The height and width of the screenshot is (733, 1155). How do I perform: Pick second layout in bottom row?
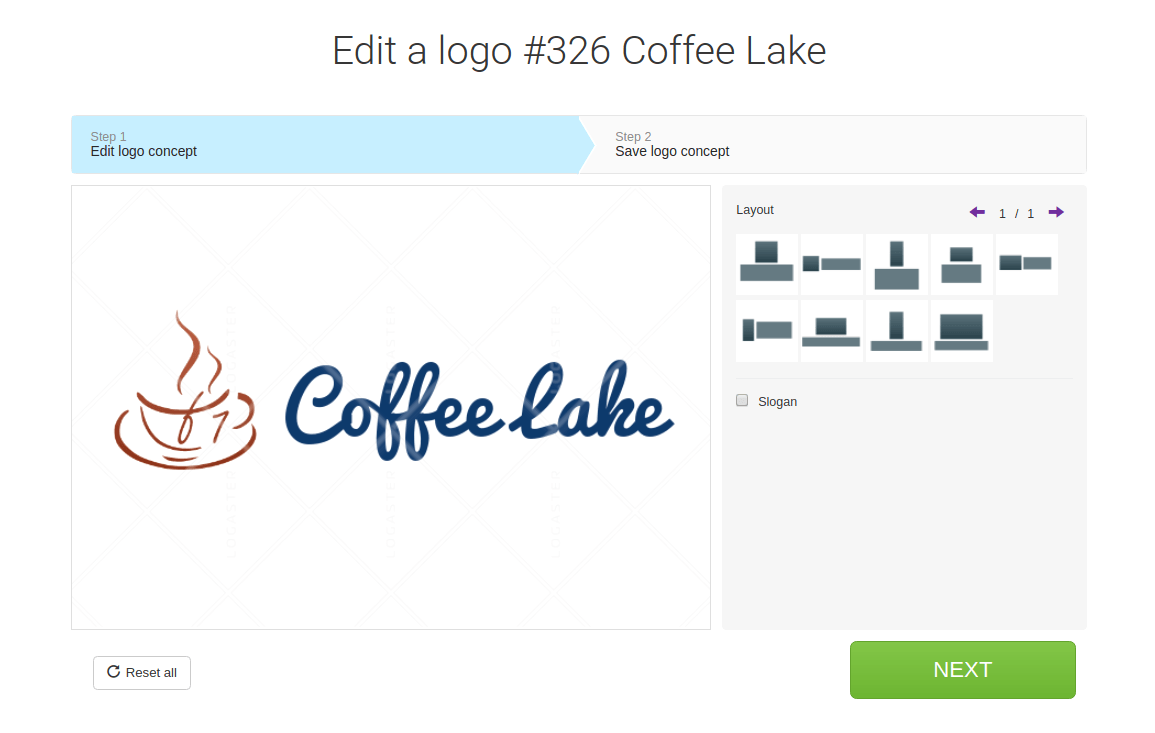(832, 330)
